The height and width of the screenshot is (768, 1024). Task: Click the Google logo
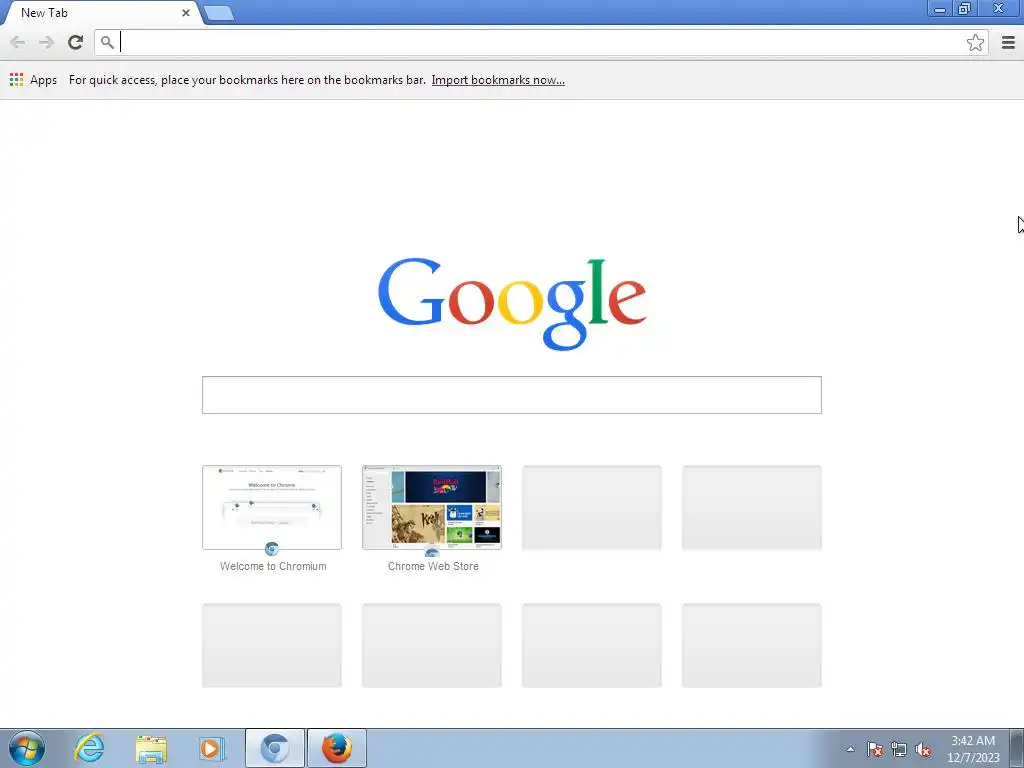[512, 304]
